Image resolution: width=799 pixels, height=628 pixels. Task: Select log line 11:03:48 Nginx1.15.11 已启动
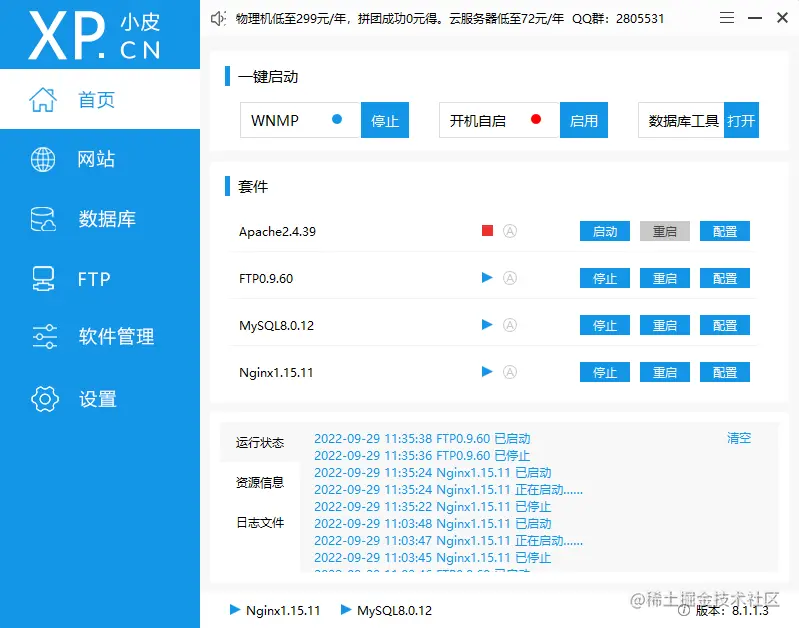tap(433, 524)
